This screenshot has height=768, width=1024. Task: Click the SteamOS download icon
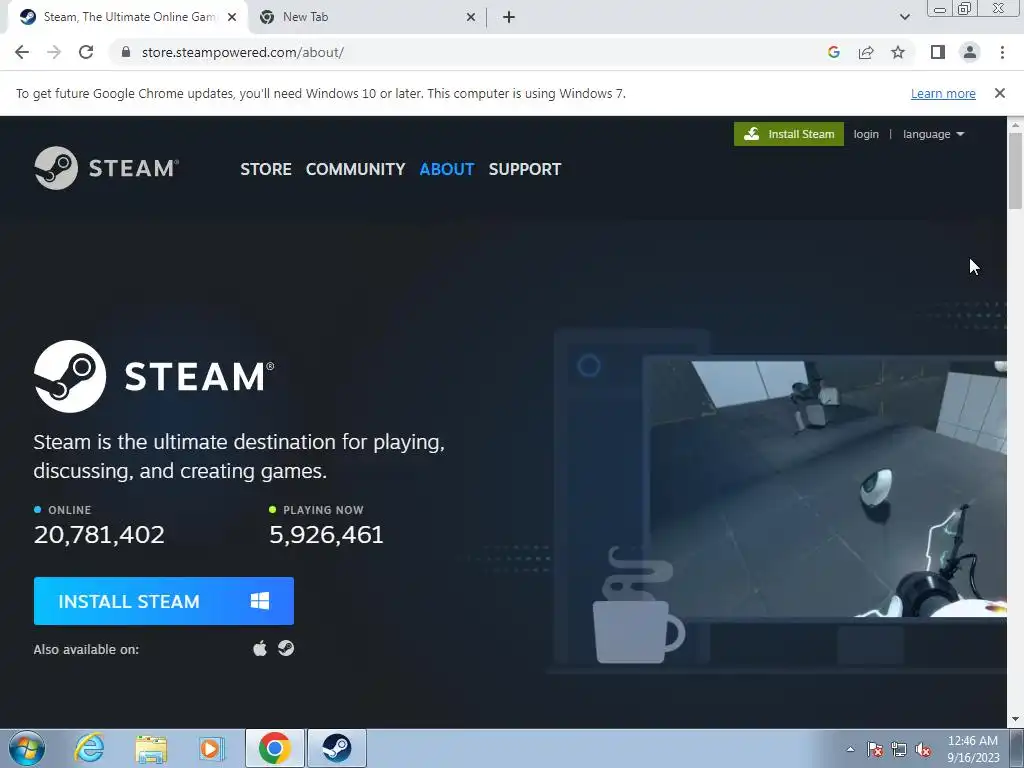[x=286, y=648]
